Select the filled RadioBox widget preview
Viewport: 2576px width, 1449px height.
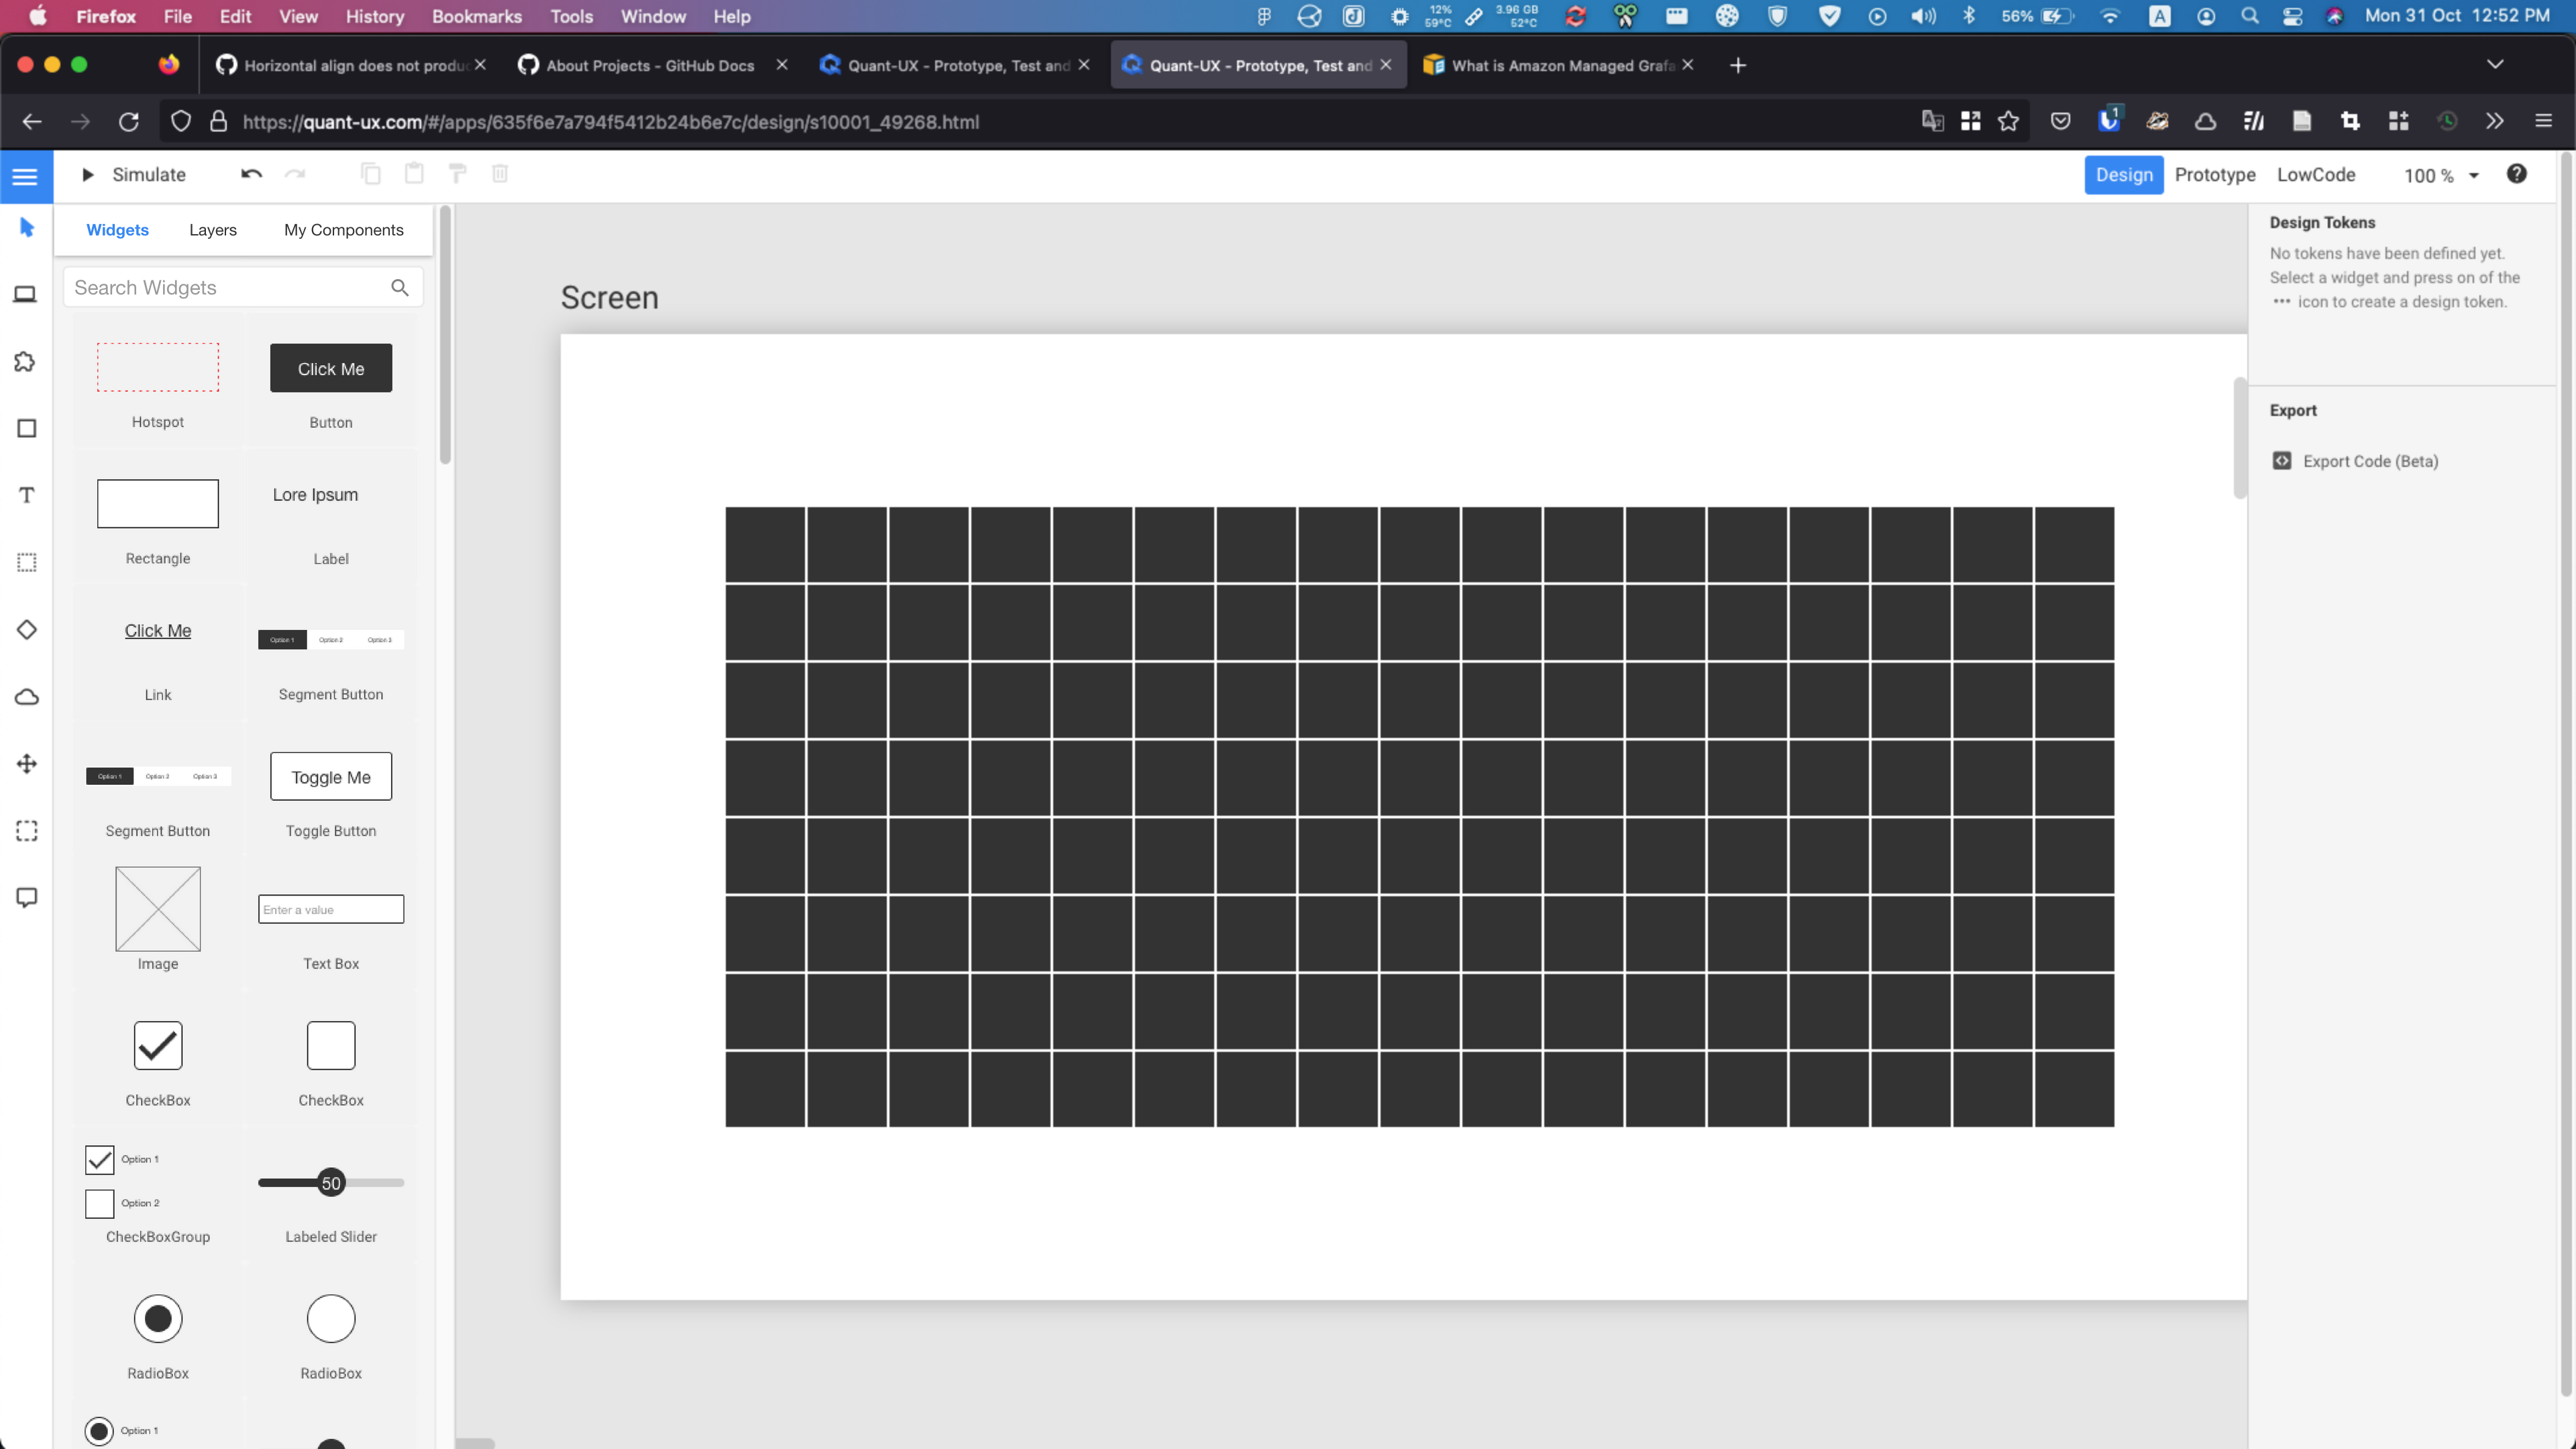[158, 1318]
